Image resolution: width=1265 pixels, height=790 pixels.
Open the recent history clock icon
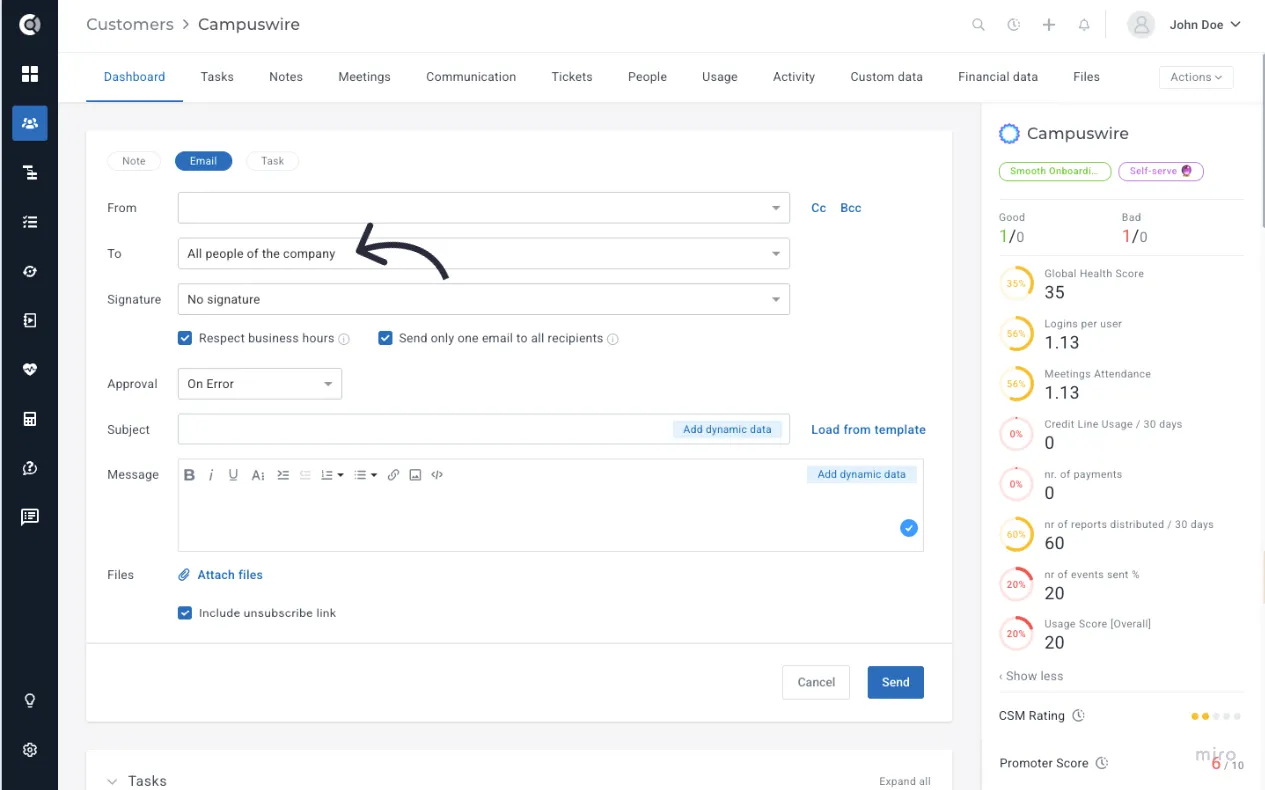tap(1014, 25)
